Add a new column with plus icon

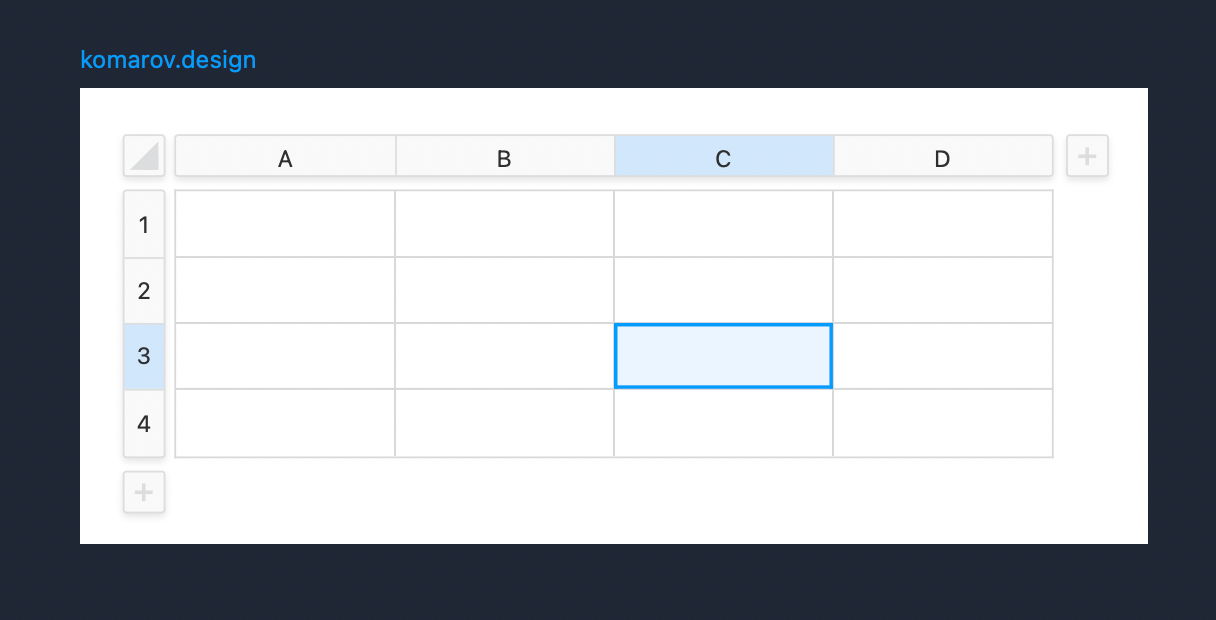1087,156
